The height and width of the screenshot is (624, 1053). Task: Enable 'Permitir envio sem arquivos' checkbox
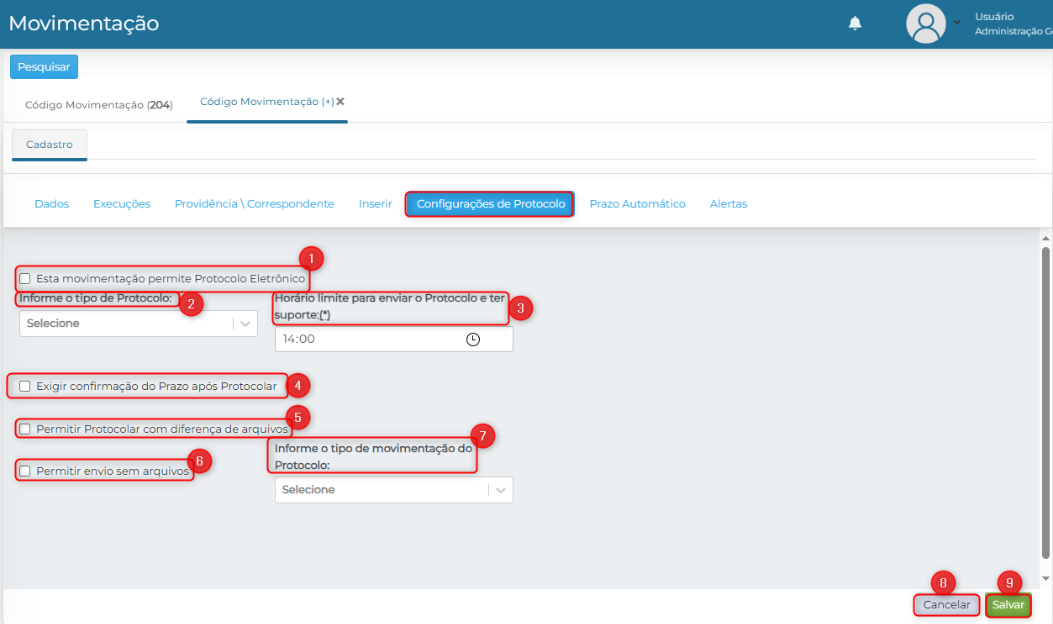coord(25,471)
